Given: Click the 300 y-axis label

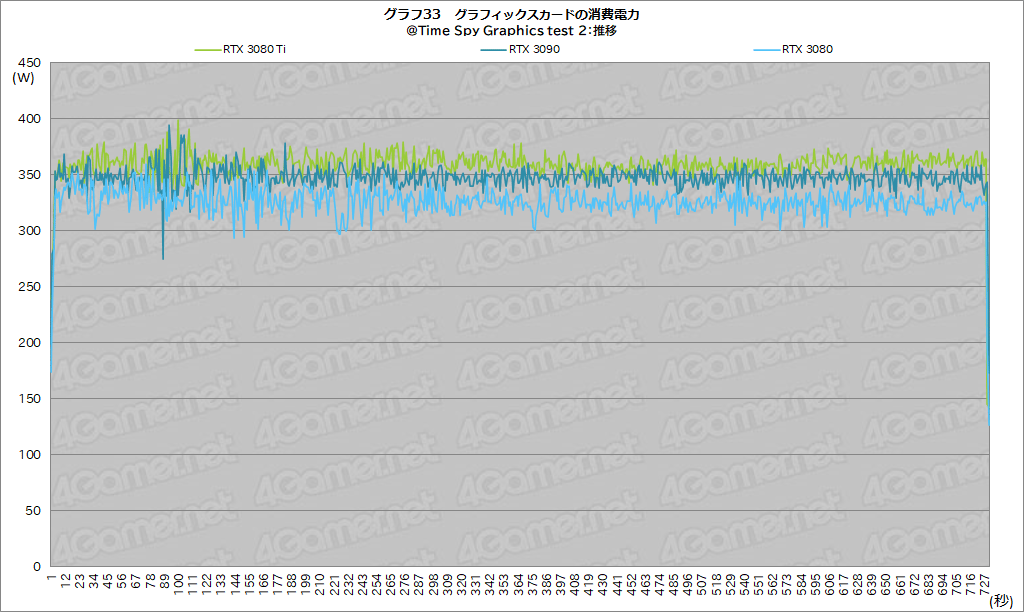Looking at the screenshot, I should 29,231.
